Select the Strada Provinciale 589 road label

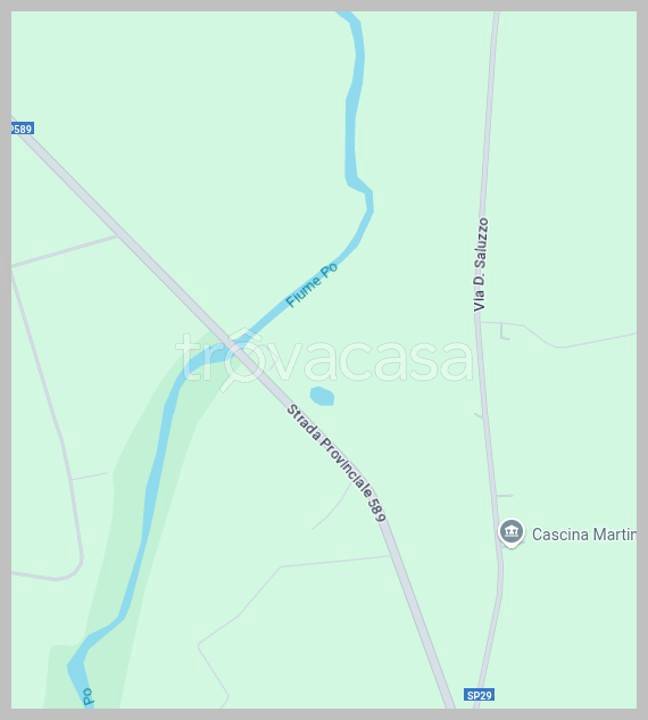coord(336,463)
